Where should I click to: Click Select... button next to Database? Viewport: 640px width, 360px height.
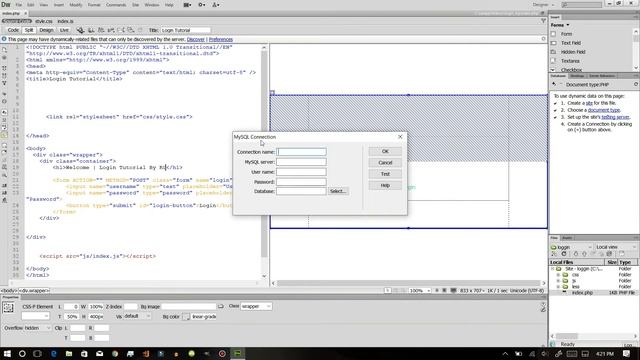tap(338, 191)
